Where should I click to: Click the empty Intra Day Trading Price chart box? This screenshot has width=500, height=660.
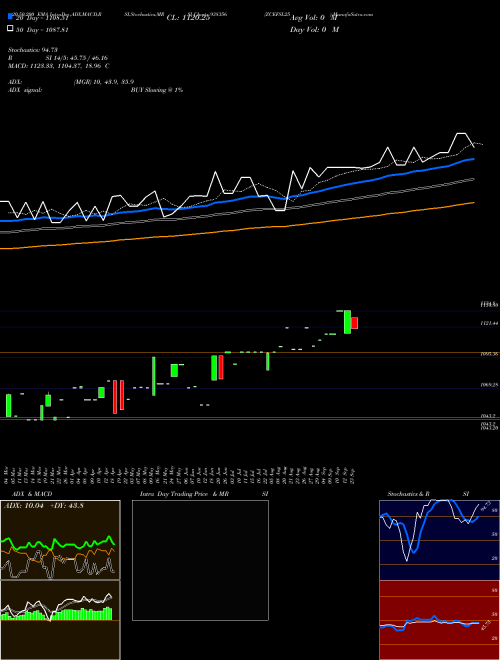click(x=200, y=560)
